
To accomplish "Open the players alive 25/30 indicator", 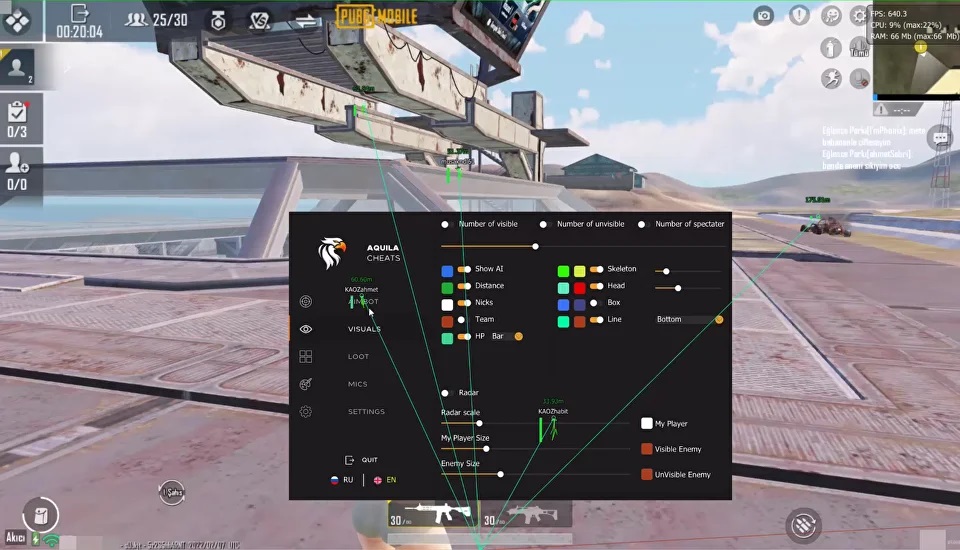I will 157,20.
